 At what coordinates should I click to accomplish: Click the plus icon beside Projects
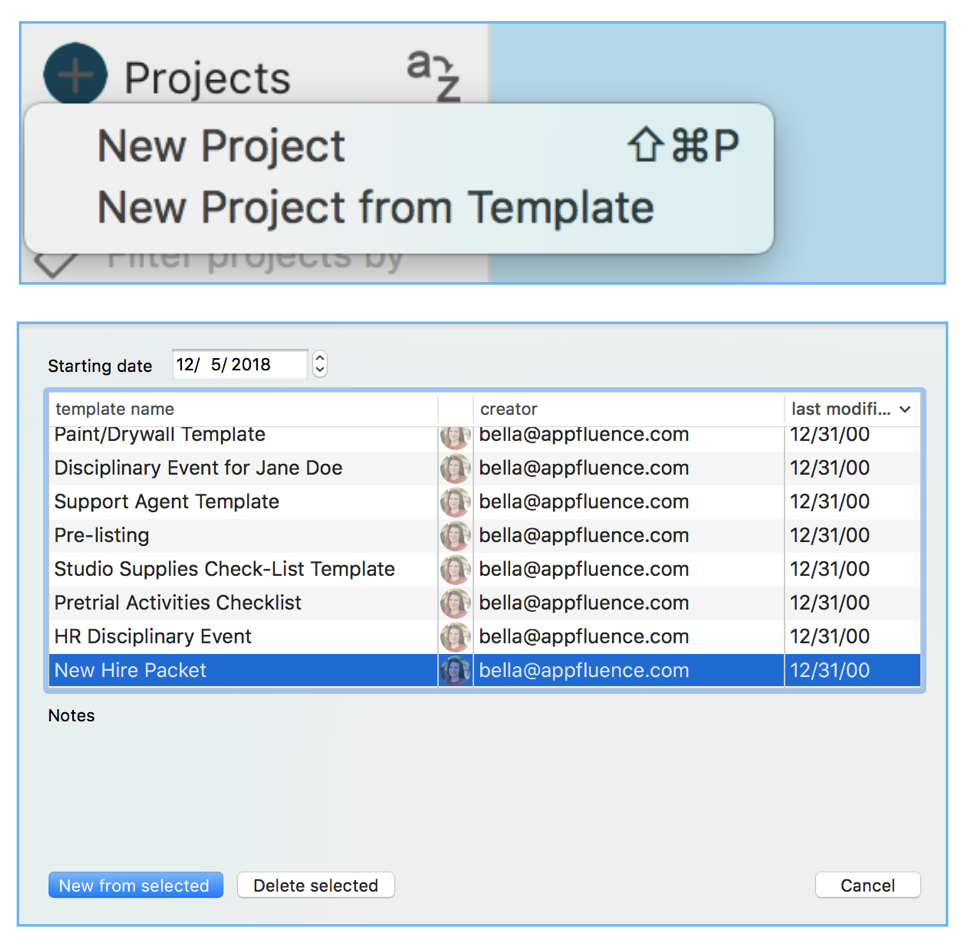[75, 75]
